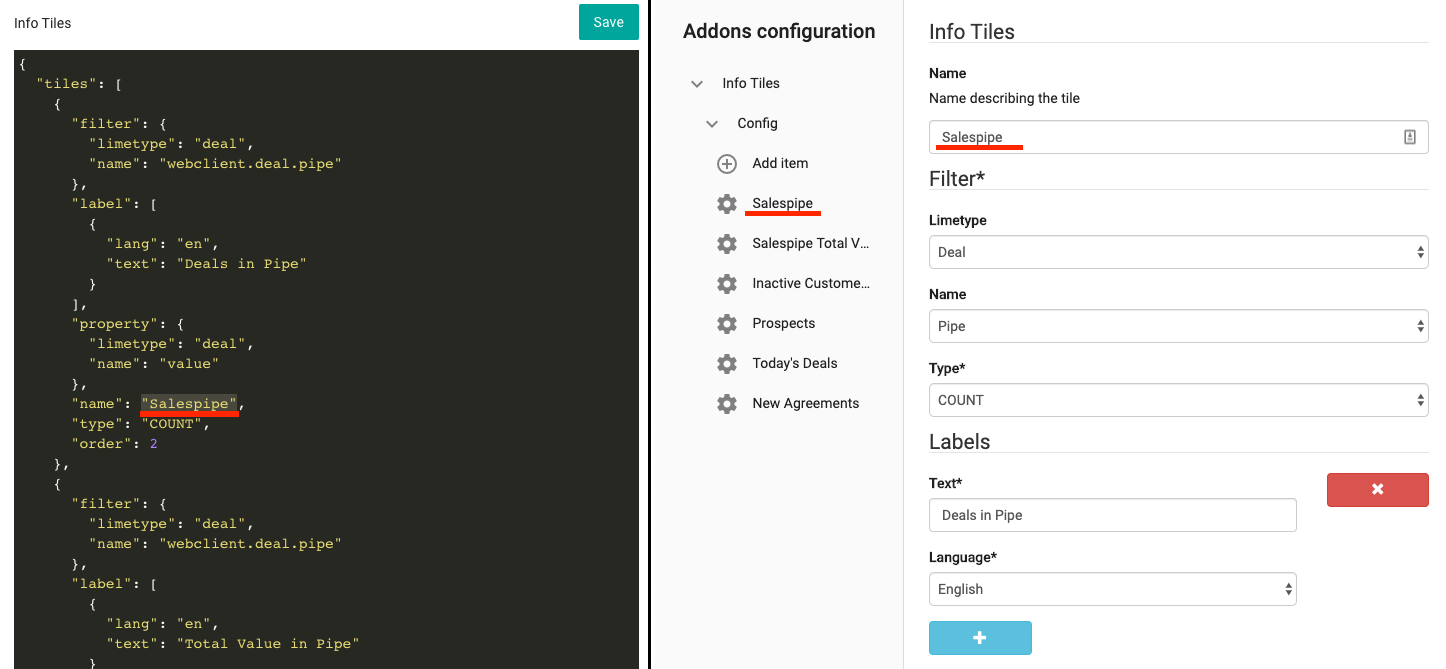The width and height of the screenshot is (1446, 669).
Task: Click the plus circle Add item icon
Action: [727, 163]
